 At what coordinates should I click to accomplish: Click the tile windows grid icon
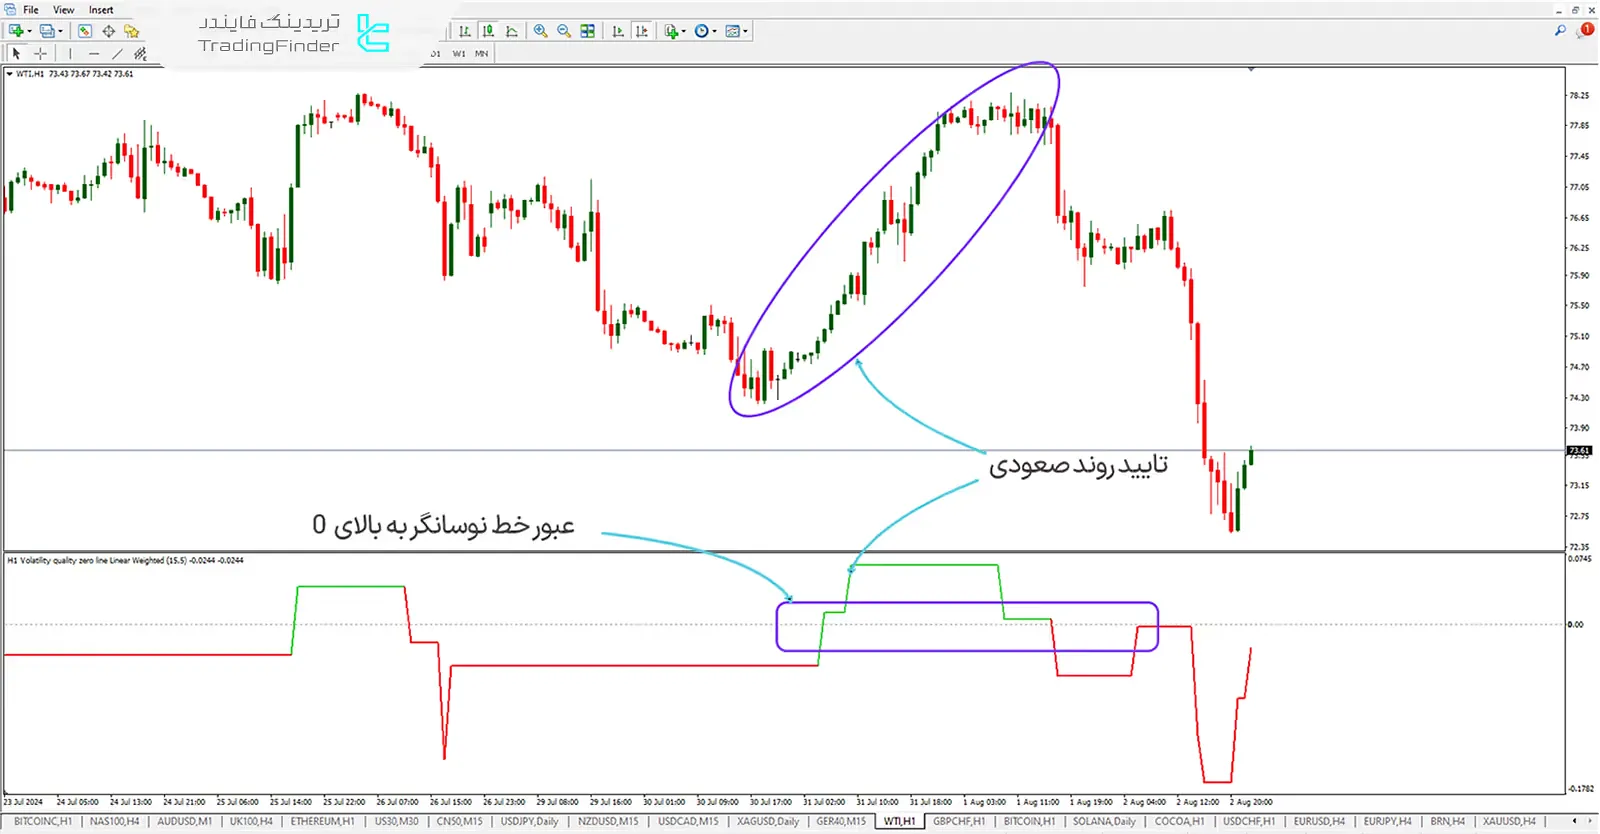point(588,31)
